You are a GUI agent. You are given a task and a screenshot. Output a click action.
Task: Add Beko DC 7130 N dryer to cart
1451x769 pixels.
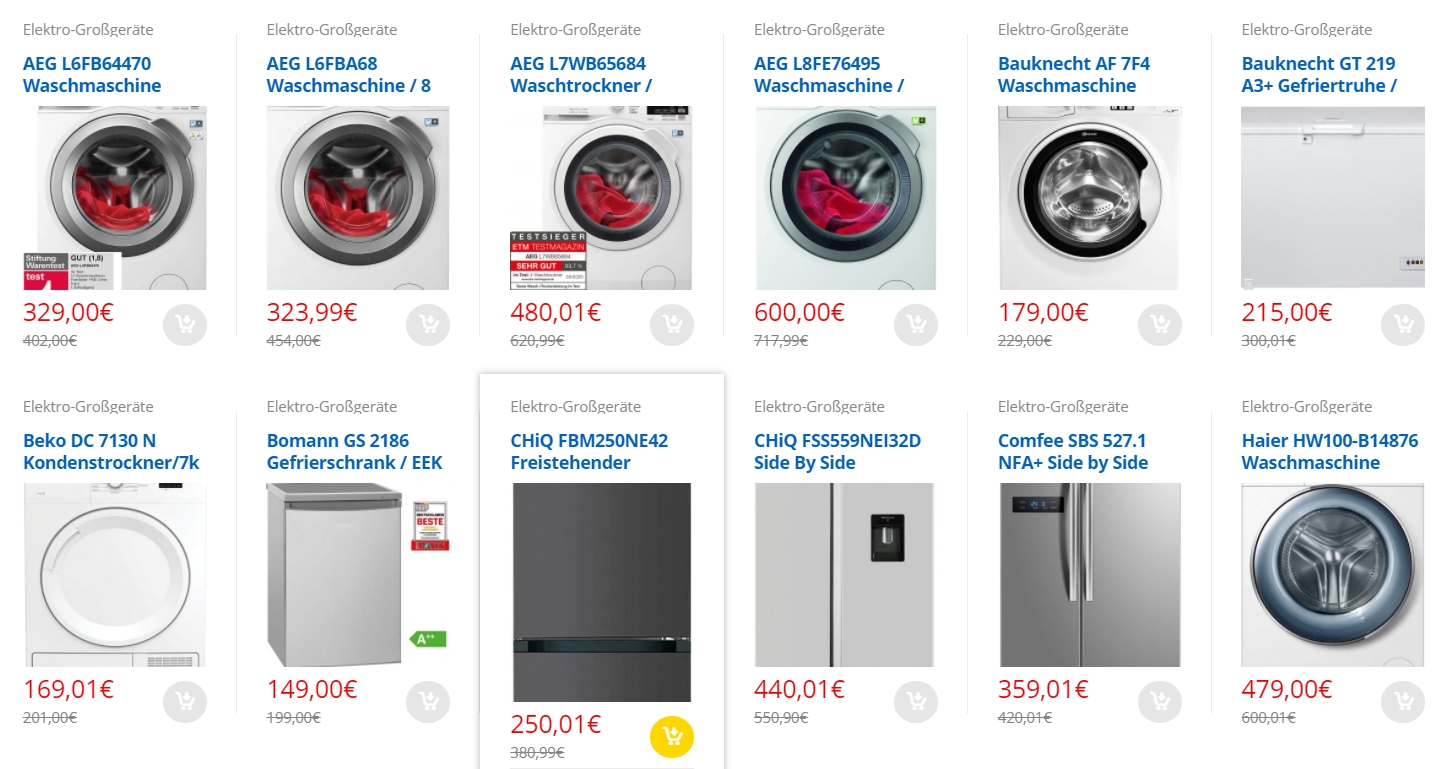coord(185,701)
